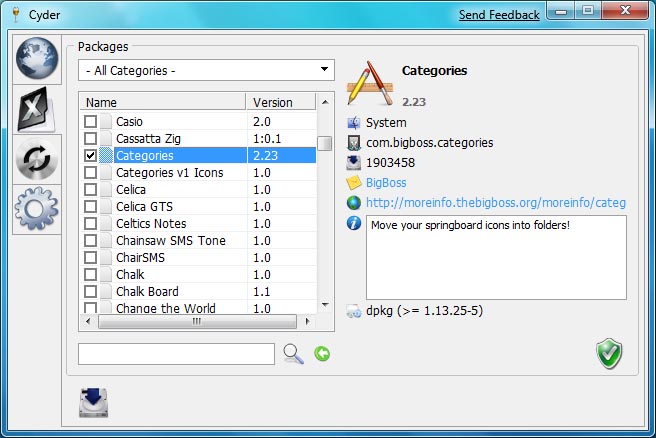Image resolution: width=656 pixels, height=438 pixels.
Task: Click the blue info icon beside description
Action: click(354, 223)
